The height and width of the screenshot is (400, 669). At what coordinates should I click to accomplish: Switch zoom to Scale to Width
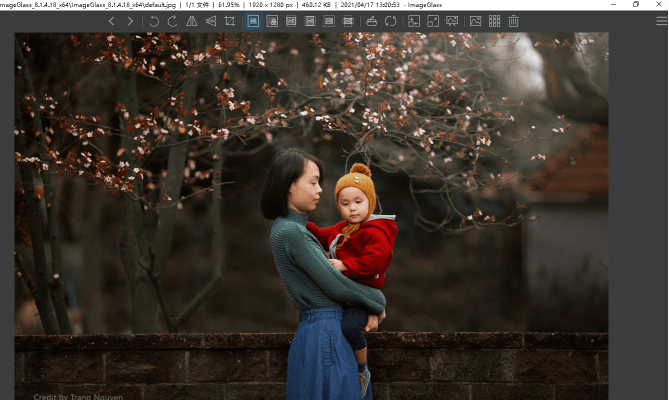click(x=291, y=21)
